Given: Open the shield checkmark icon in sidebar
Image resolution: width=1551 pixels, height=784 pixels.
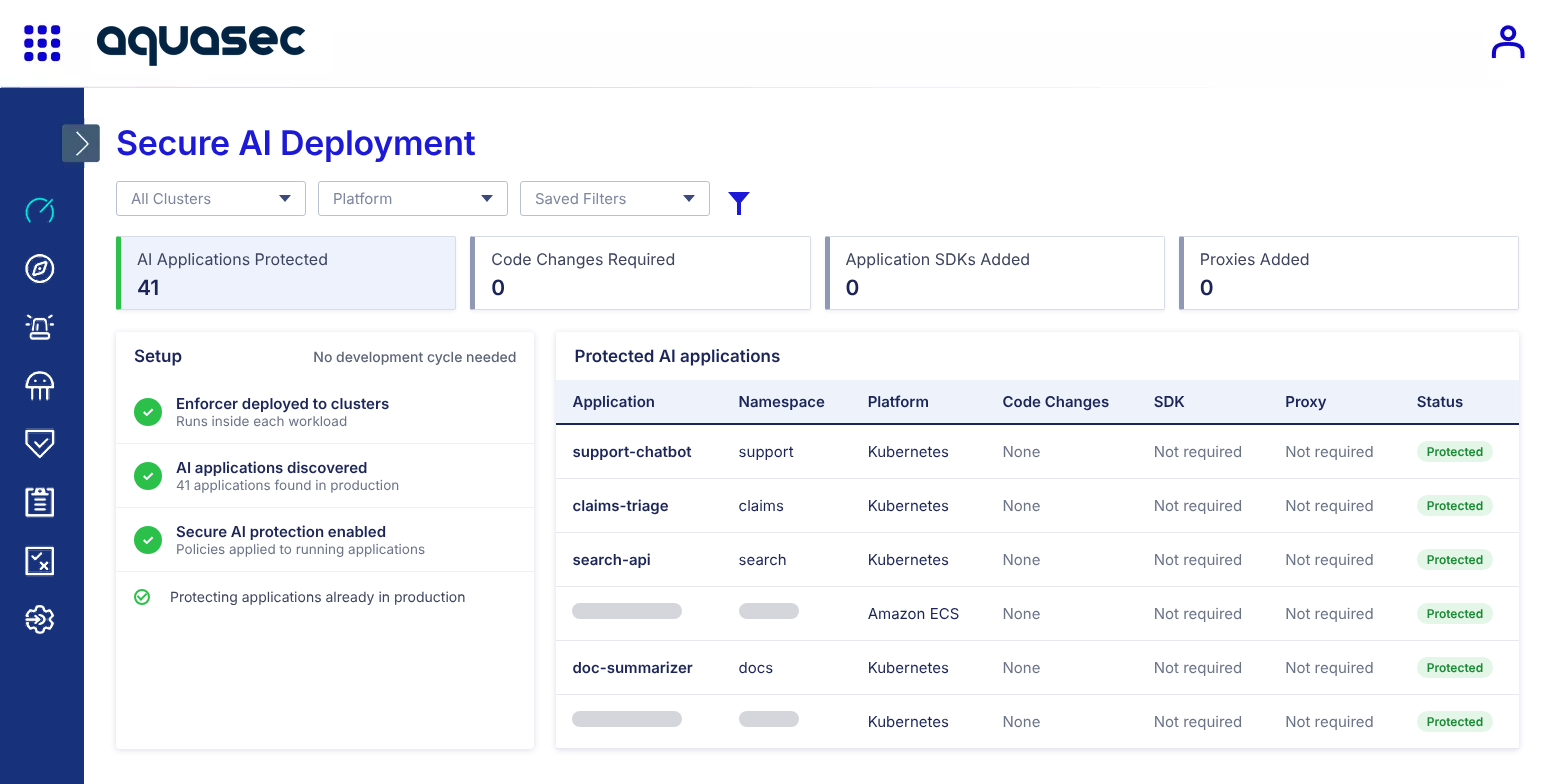Looking at the screenshot, I should point(40,444).
